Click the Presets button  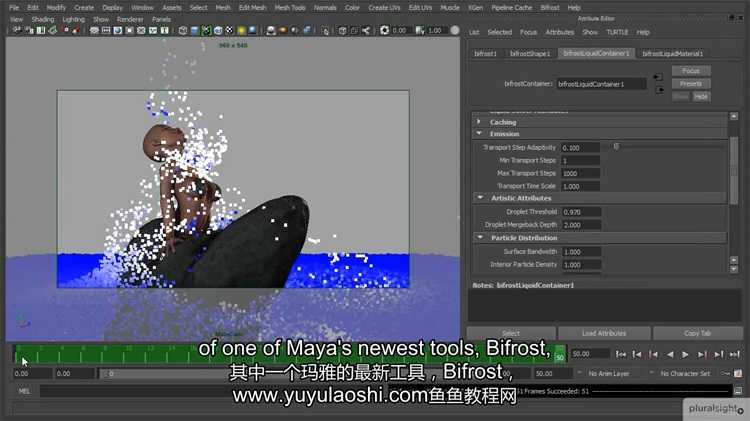pos(691,84)
